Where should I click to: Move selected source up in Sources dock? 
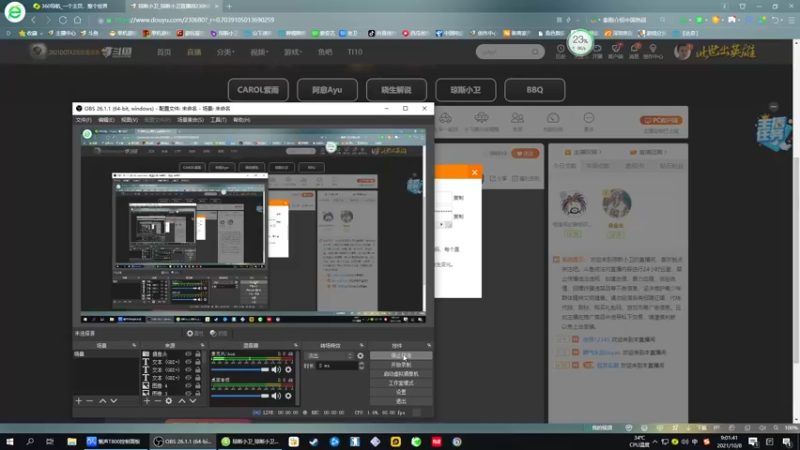182,401
